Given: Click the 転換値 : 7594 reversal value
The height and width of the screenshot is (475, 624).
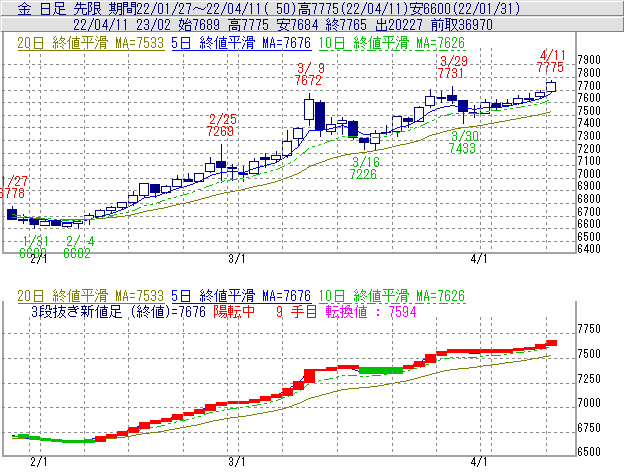Looking at the screenshot, I should tap(371, 311).
